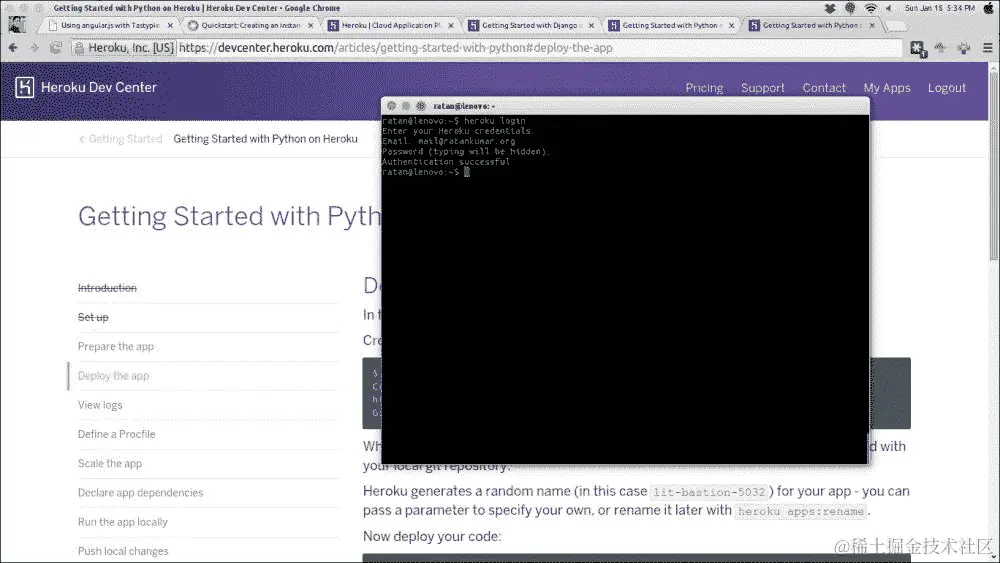1000x563 pixels.
Task: Select 'Declare app dependencies' sidebar item
Action: click(140, 493)
